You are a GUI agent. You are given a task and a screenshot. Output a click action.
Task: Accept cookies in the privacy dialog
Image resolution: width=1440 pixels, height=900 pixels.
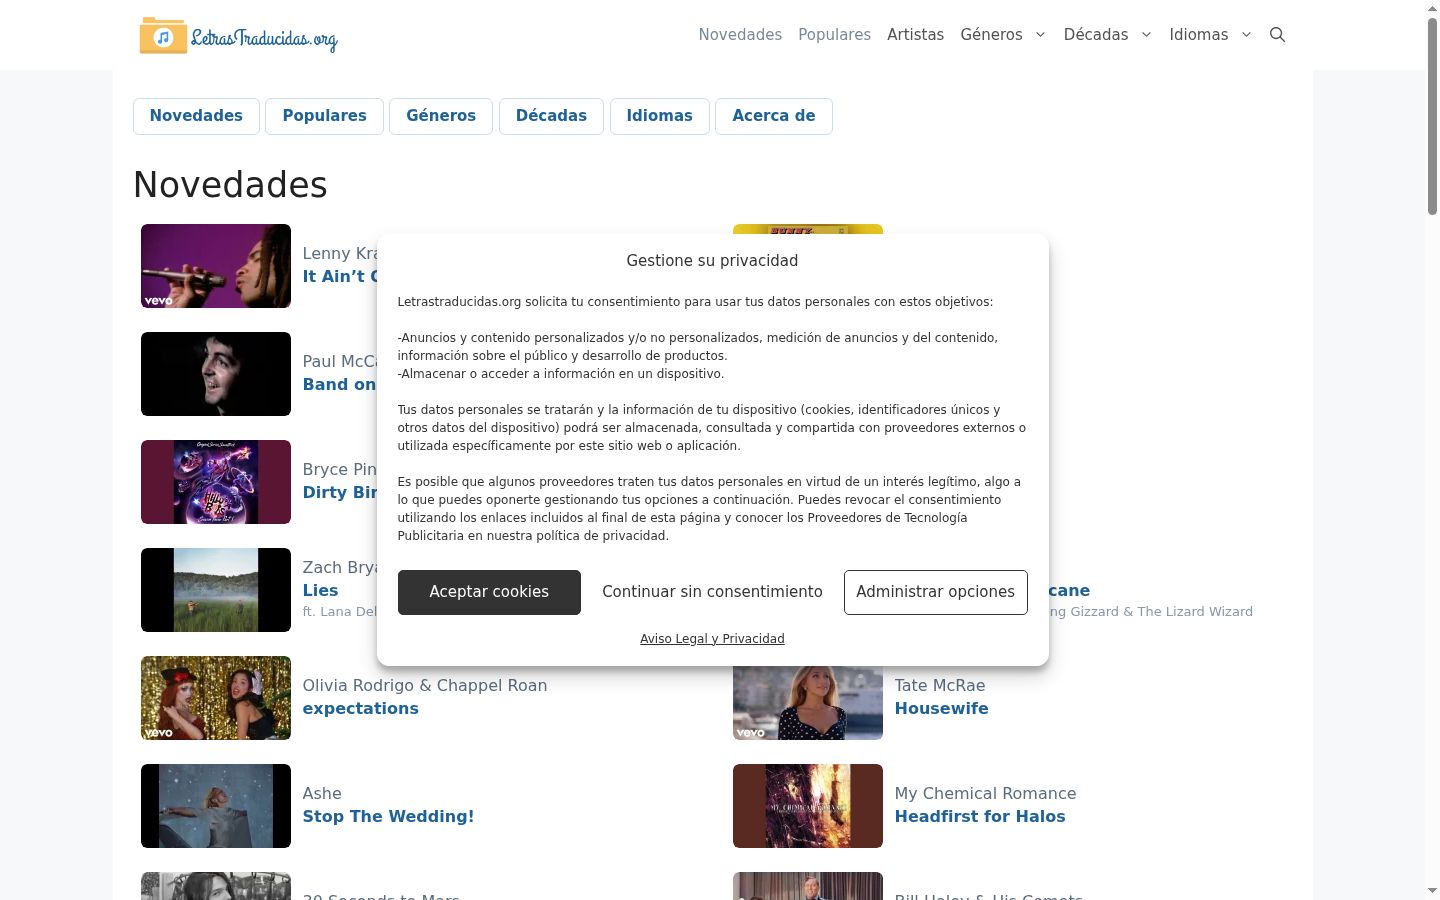tap(489, 592)
